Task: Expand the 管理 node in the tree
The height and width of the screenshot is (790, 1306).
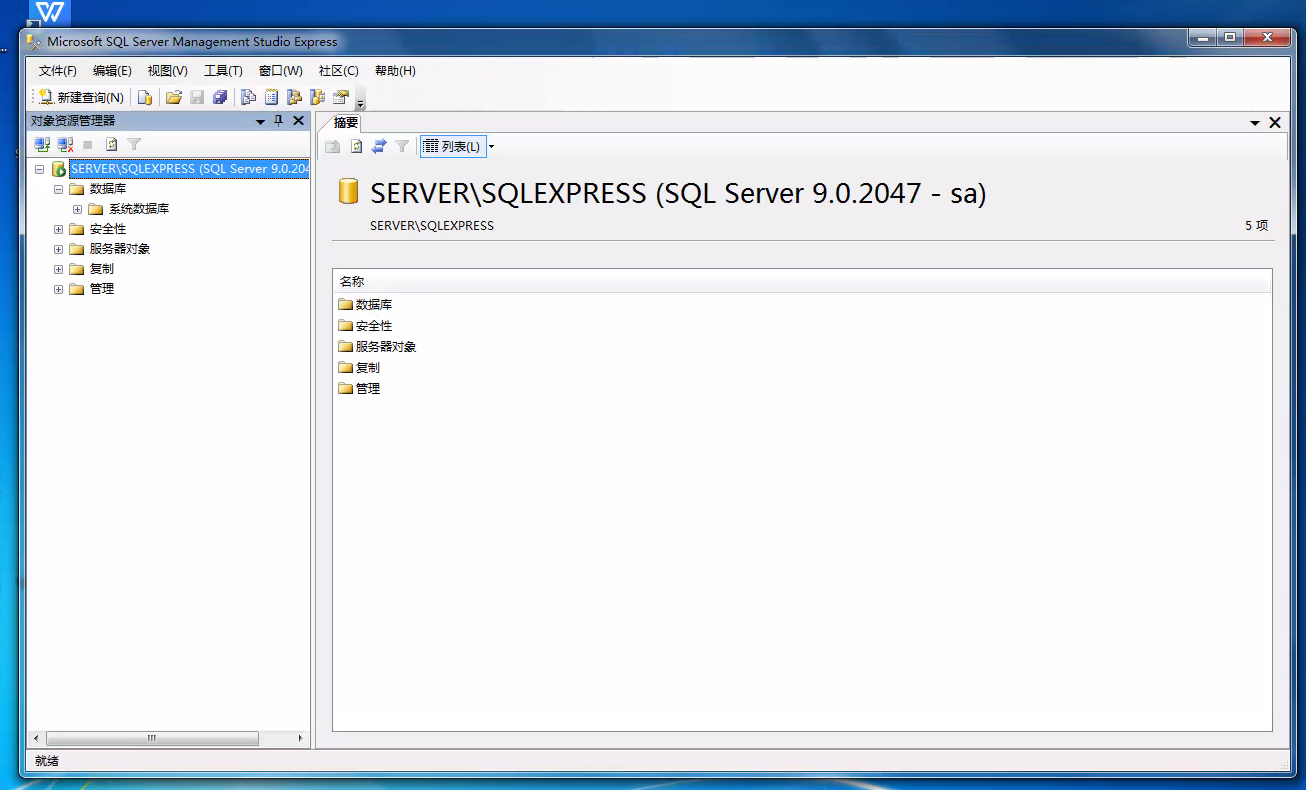Action: (58, 289)
